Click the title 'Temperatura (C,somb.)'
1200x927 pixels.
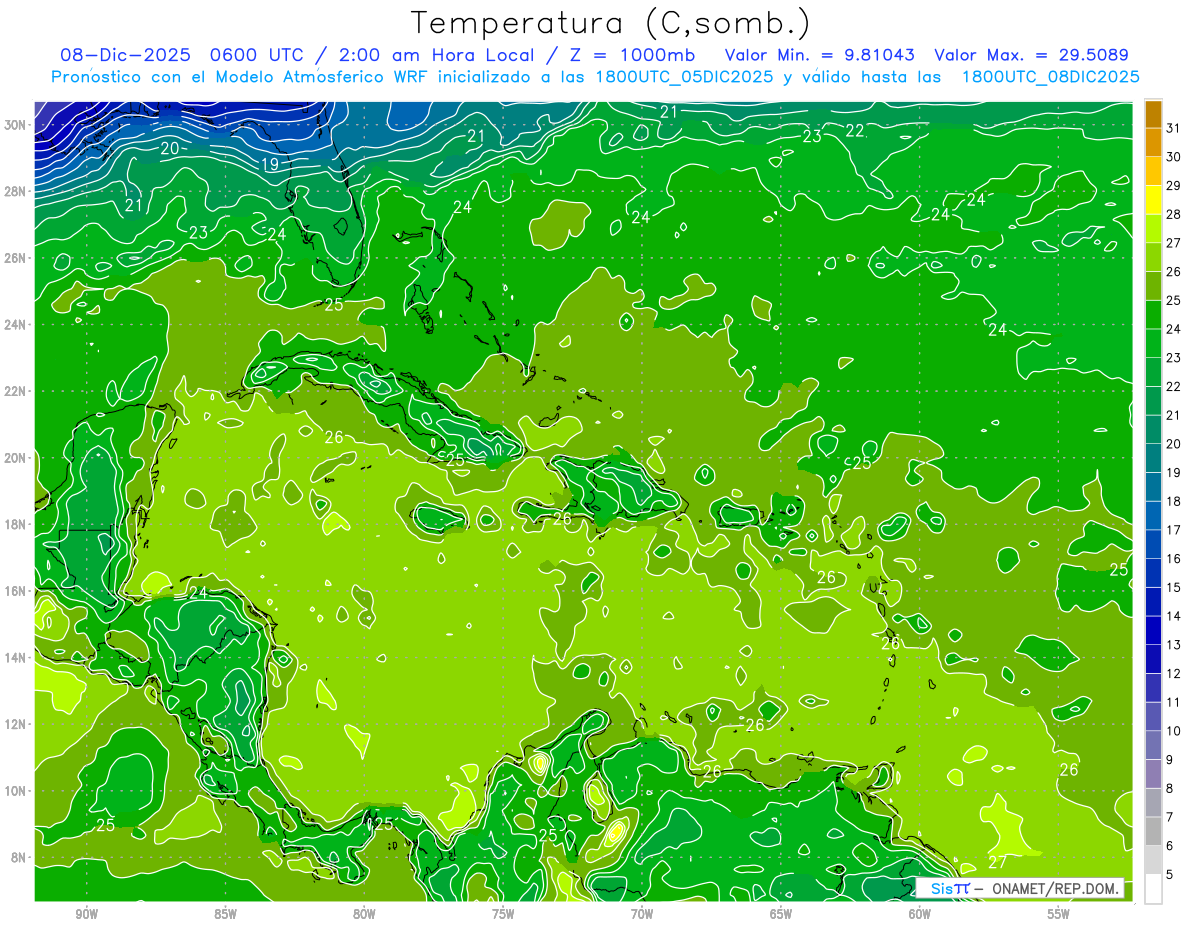tap(610, 23)
